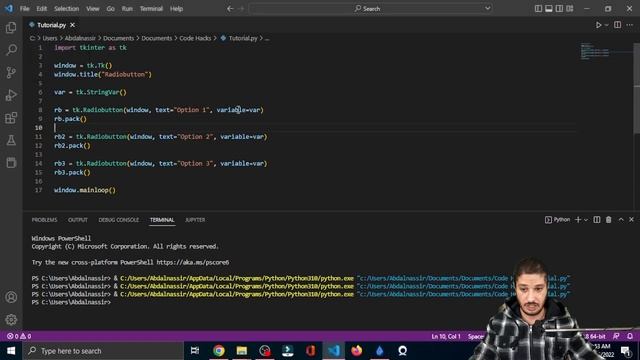The image size is (640, 360).
Task: Open the Manage gear settings icon
Action: 11,320
